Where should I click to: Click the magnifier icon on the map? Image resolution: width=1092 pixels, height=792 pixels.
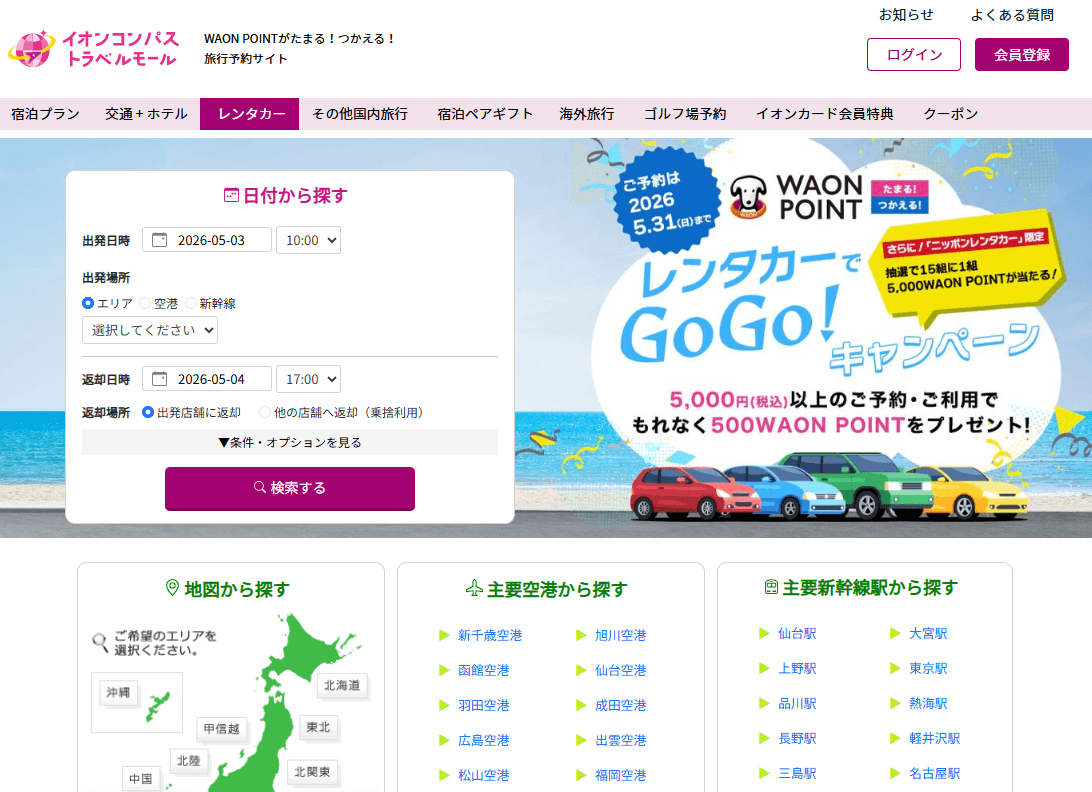pyautogui.click(x=100, y=642)
